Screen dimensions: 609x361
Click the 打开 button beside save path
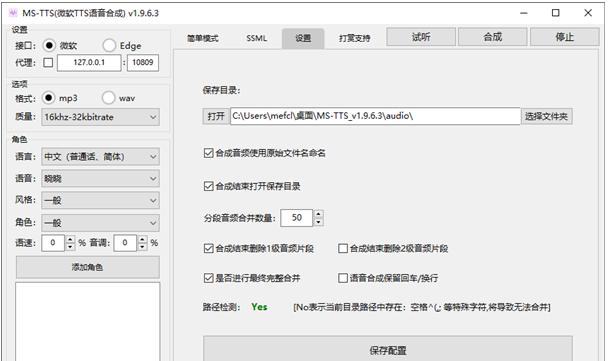point(216,116)
